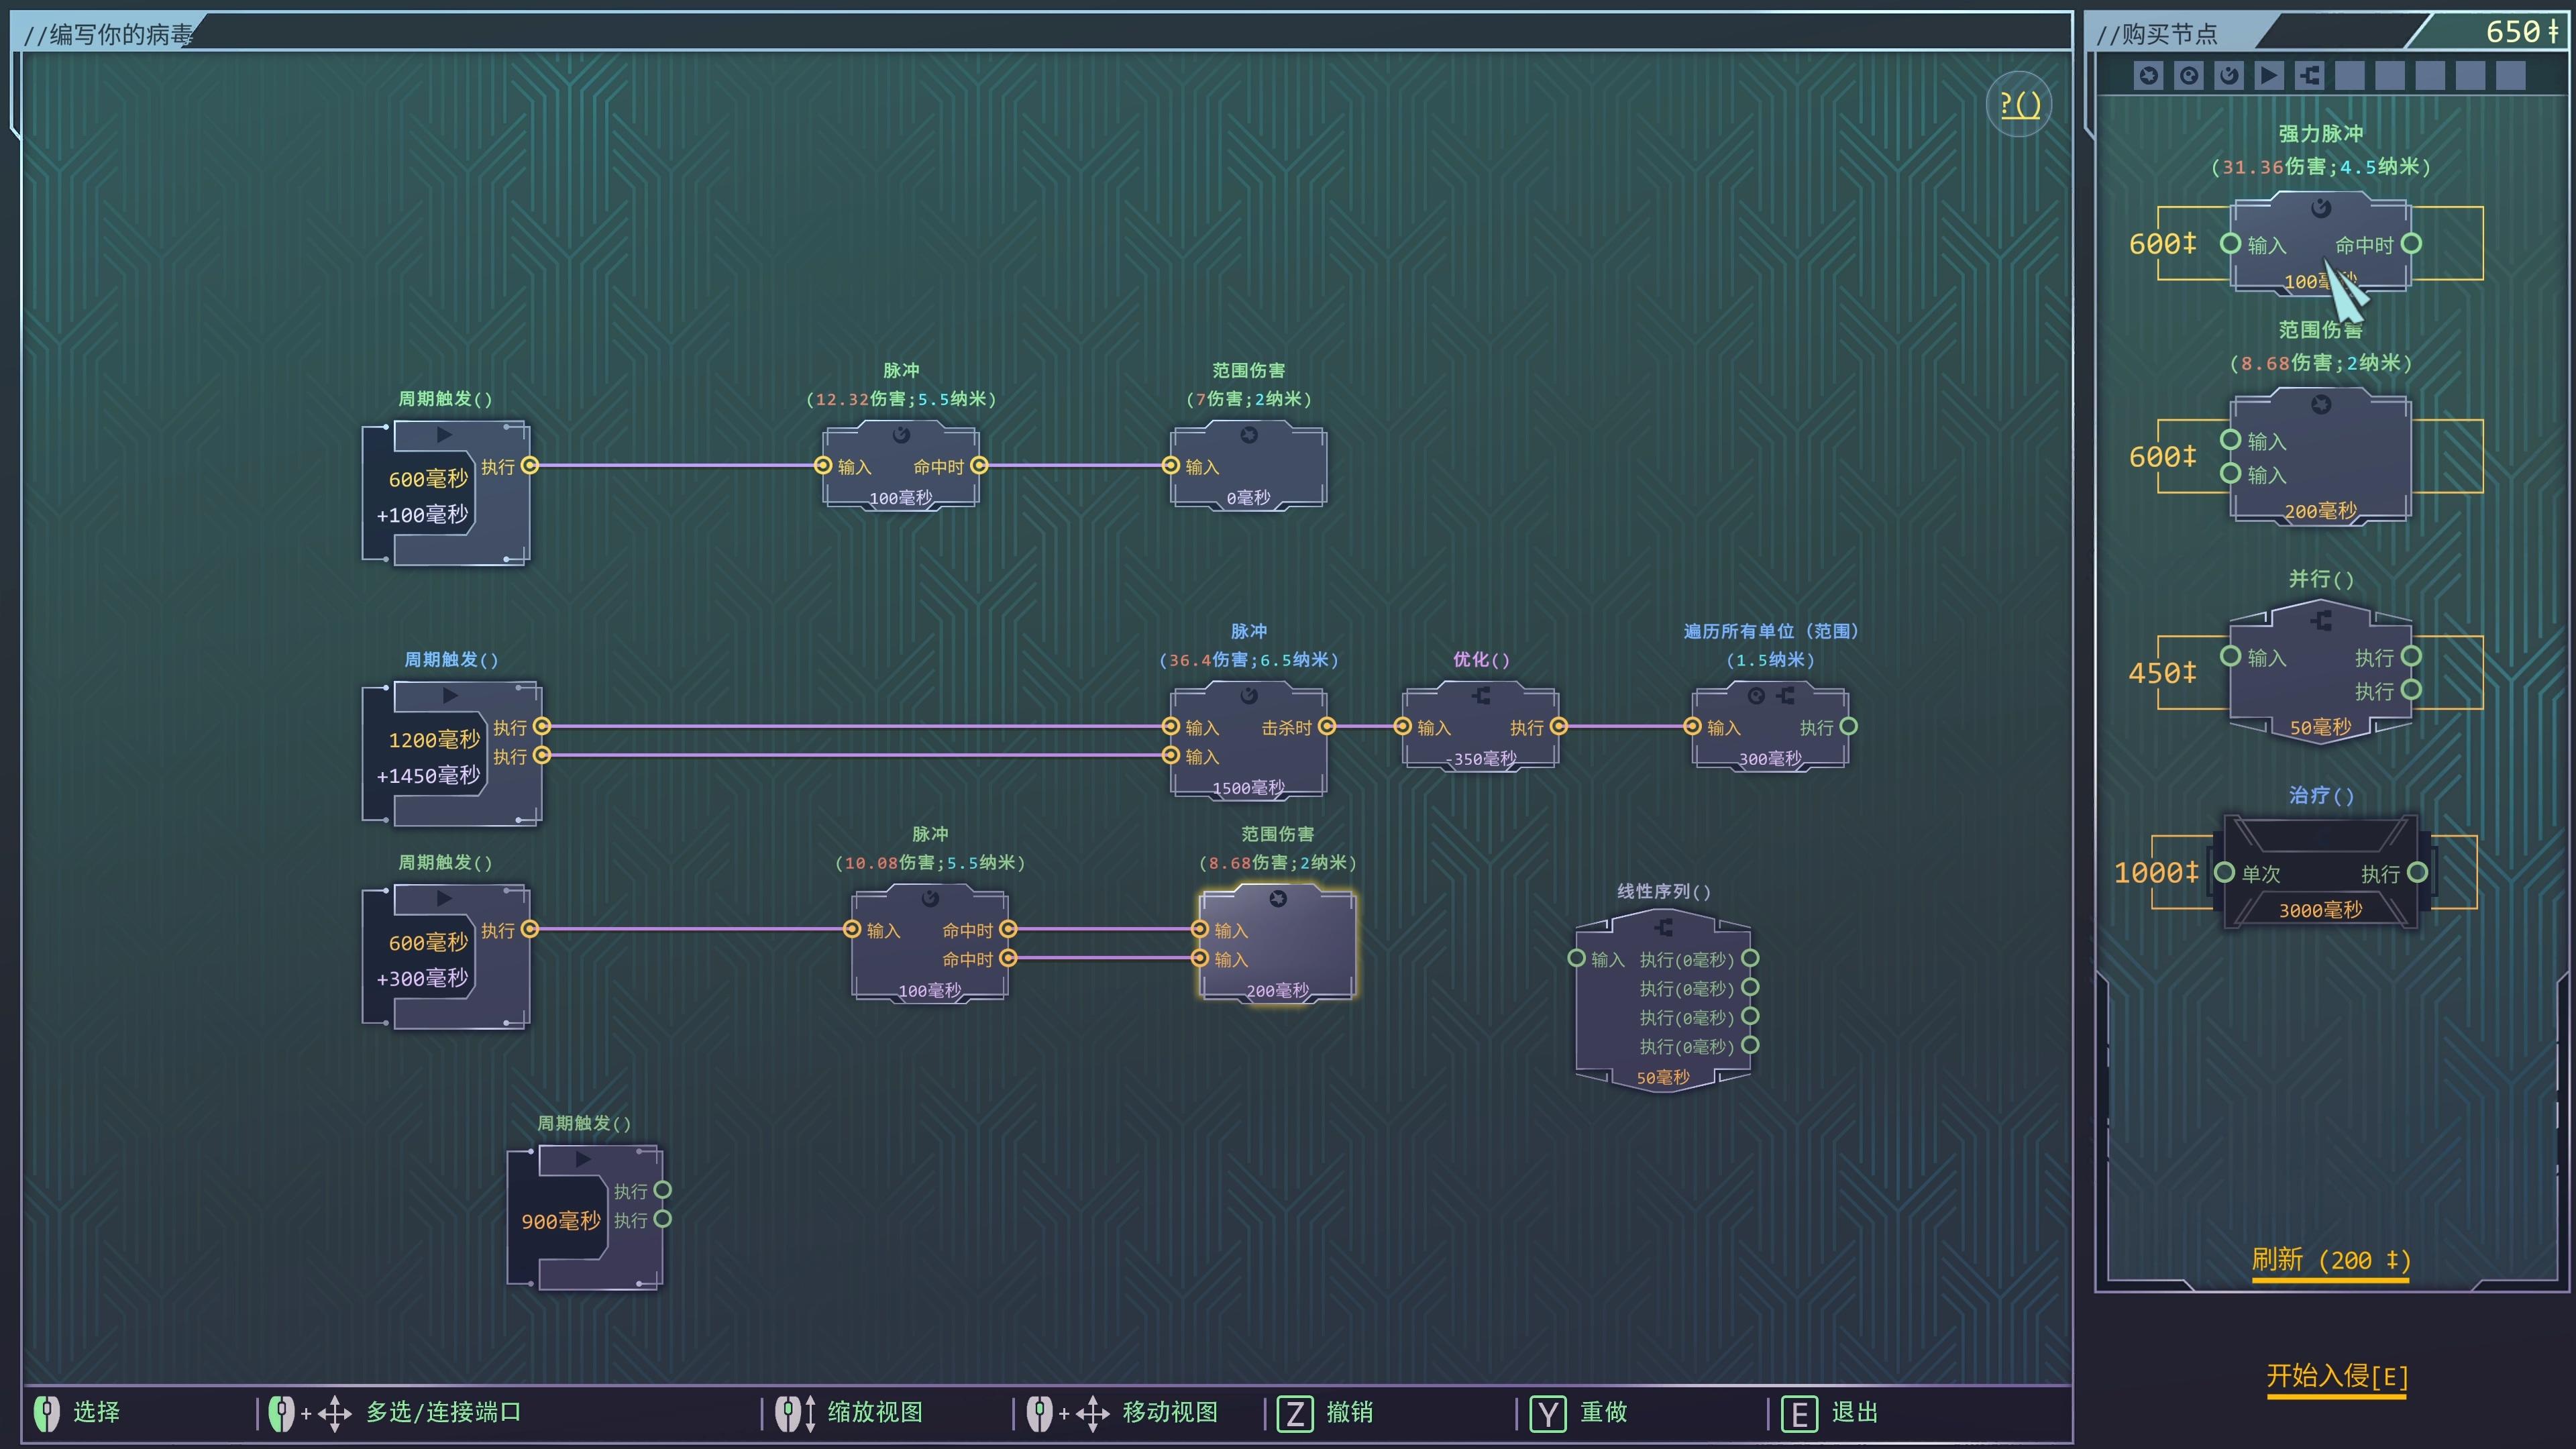The height and width of the screenshot is (1449, 2576).
Task: Click the play triangle filter icon in the shop toolbar
Action: [x=2269, y=75]
